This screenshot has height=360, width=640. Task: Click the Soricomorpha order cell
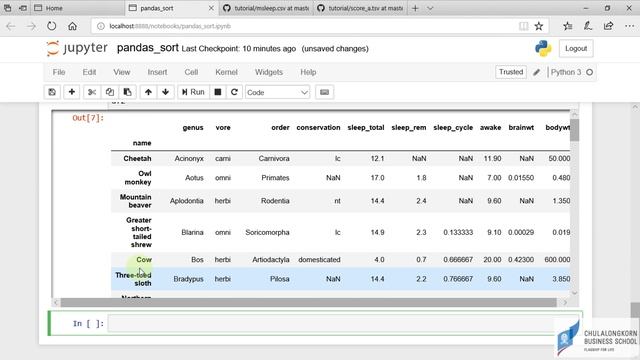[267, 232]
